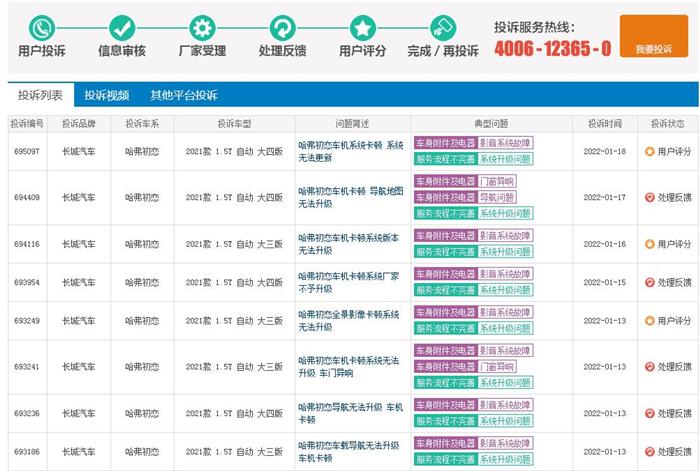
Task: Open the 投诉视频 tab
Action: point(107,95)
